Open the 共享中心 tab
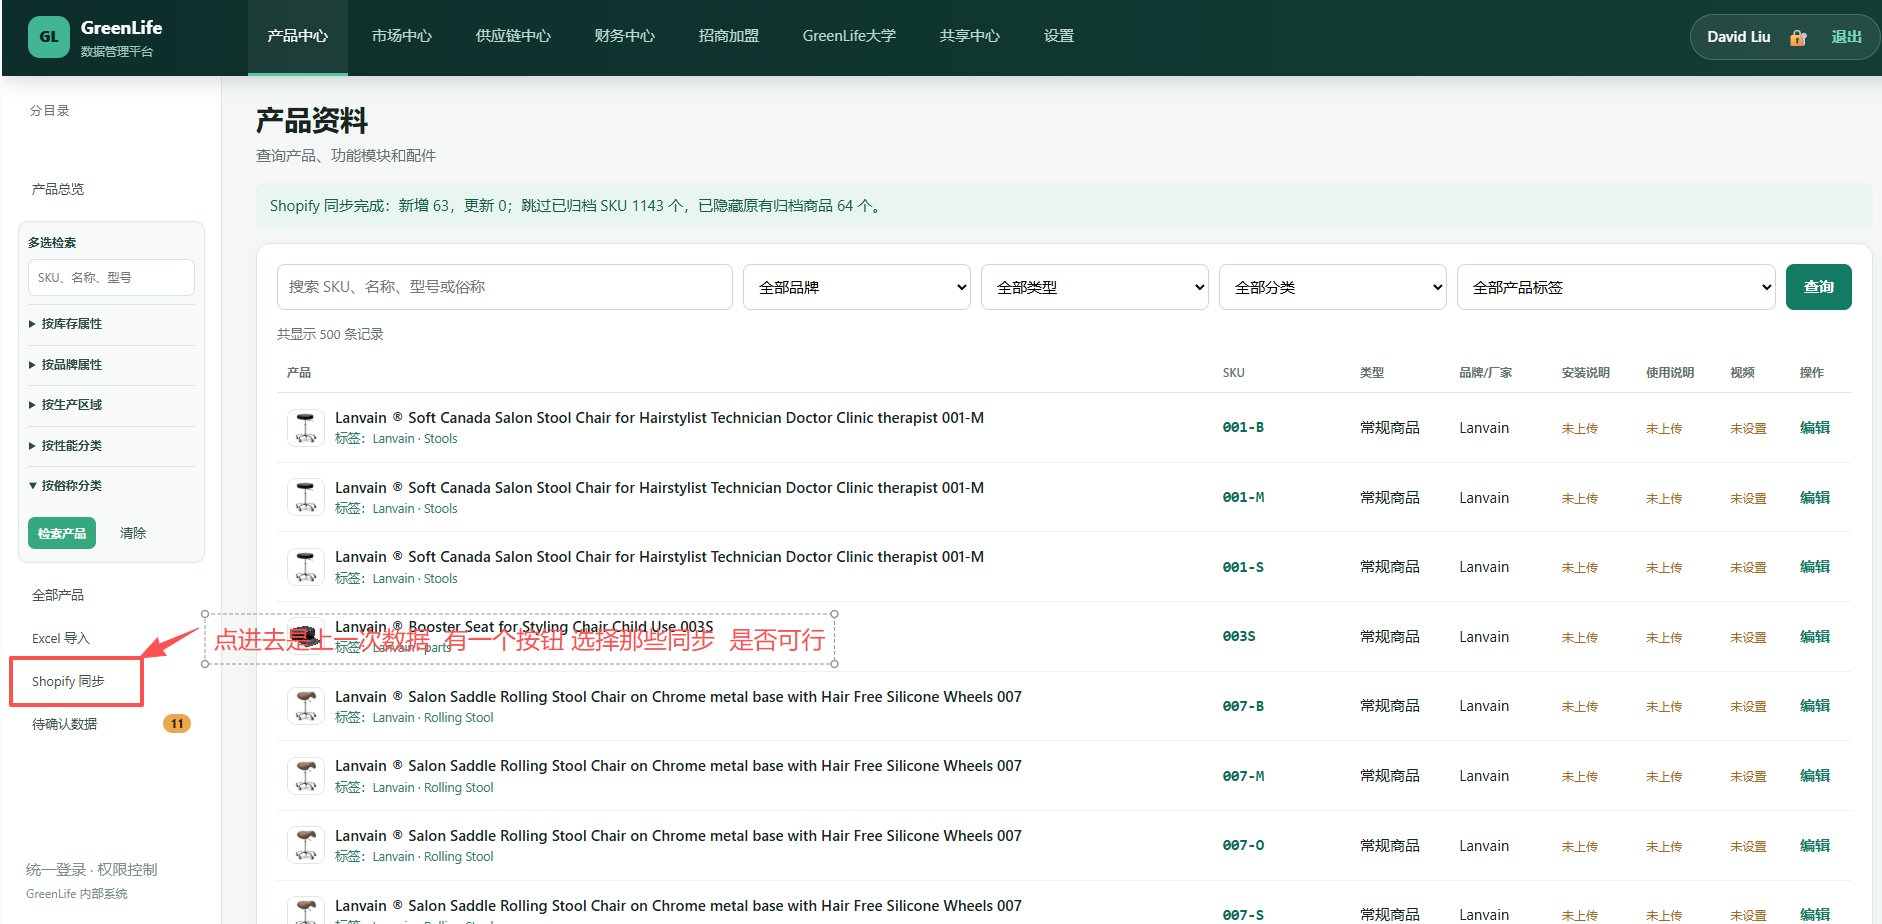Screen dimensions: 1882x924 tap(969, 36)
